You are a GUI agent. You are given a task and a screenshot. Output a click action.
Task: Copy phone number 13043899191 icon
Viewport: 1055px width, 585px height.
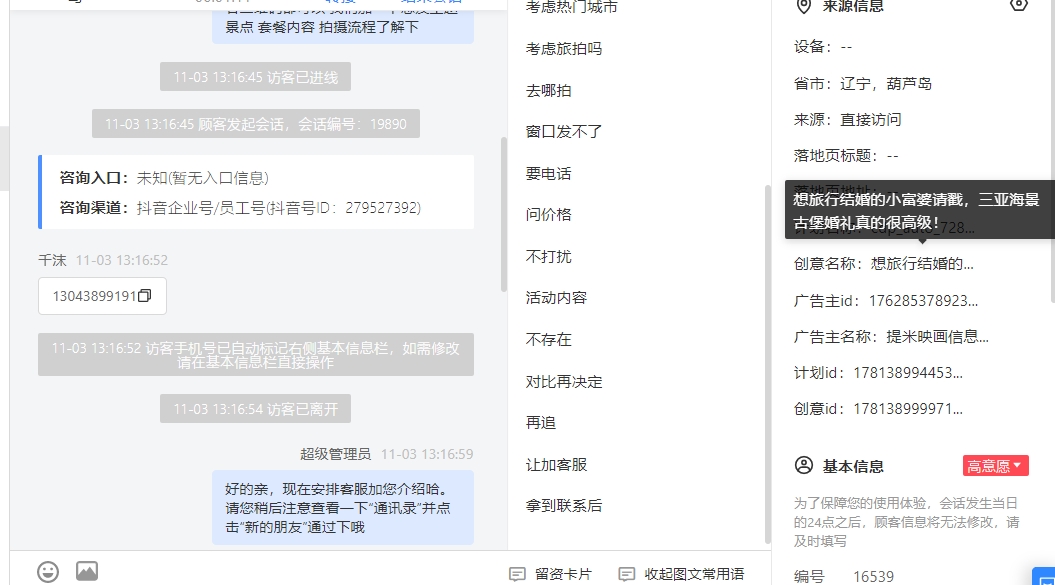[145, 296]
